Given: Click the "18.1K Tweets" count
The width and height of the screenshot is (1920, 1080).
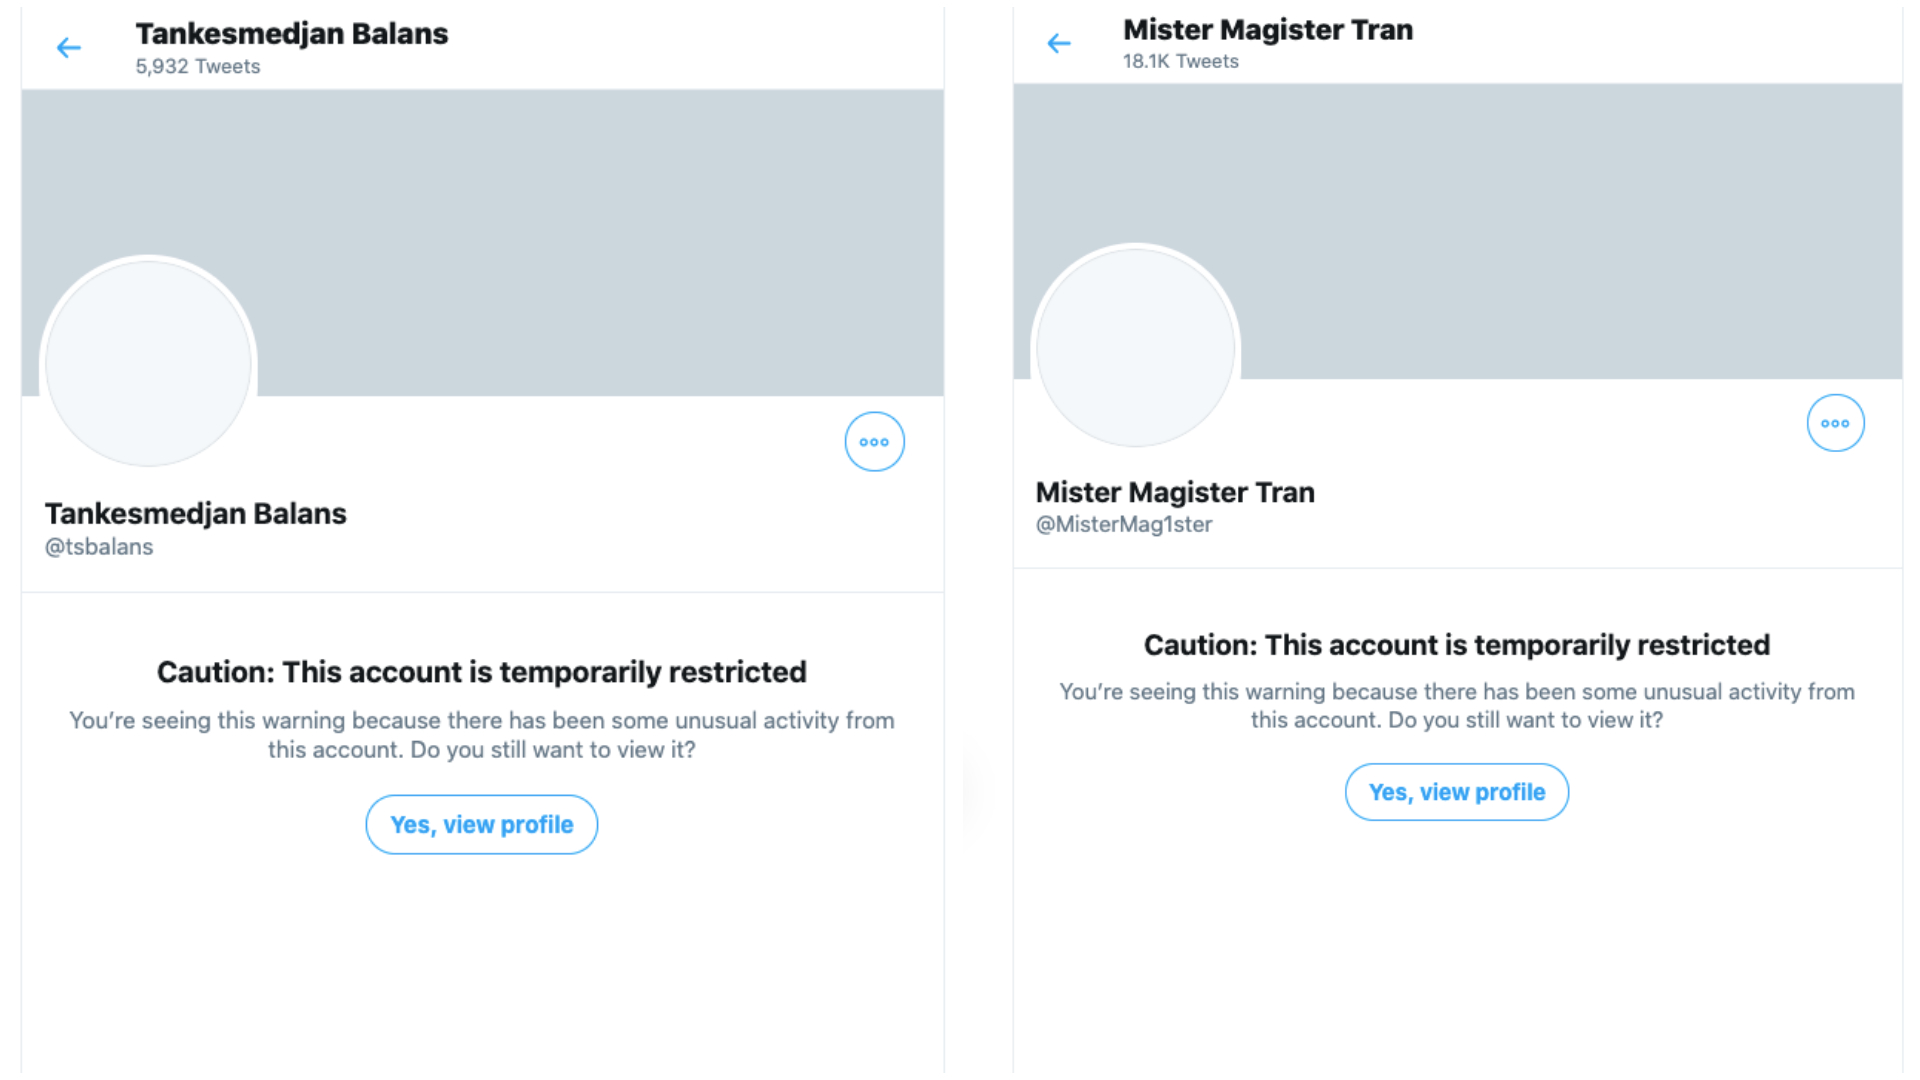Looking at the screenshot, I should coord(1180,62).
